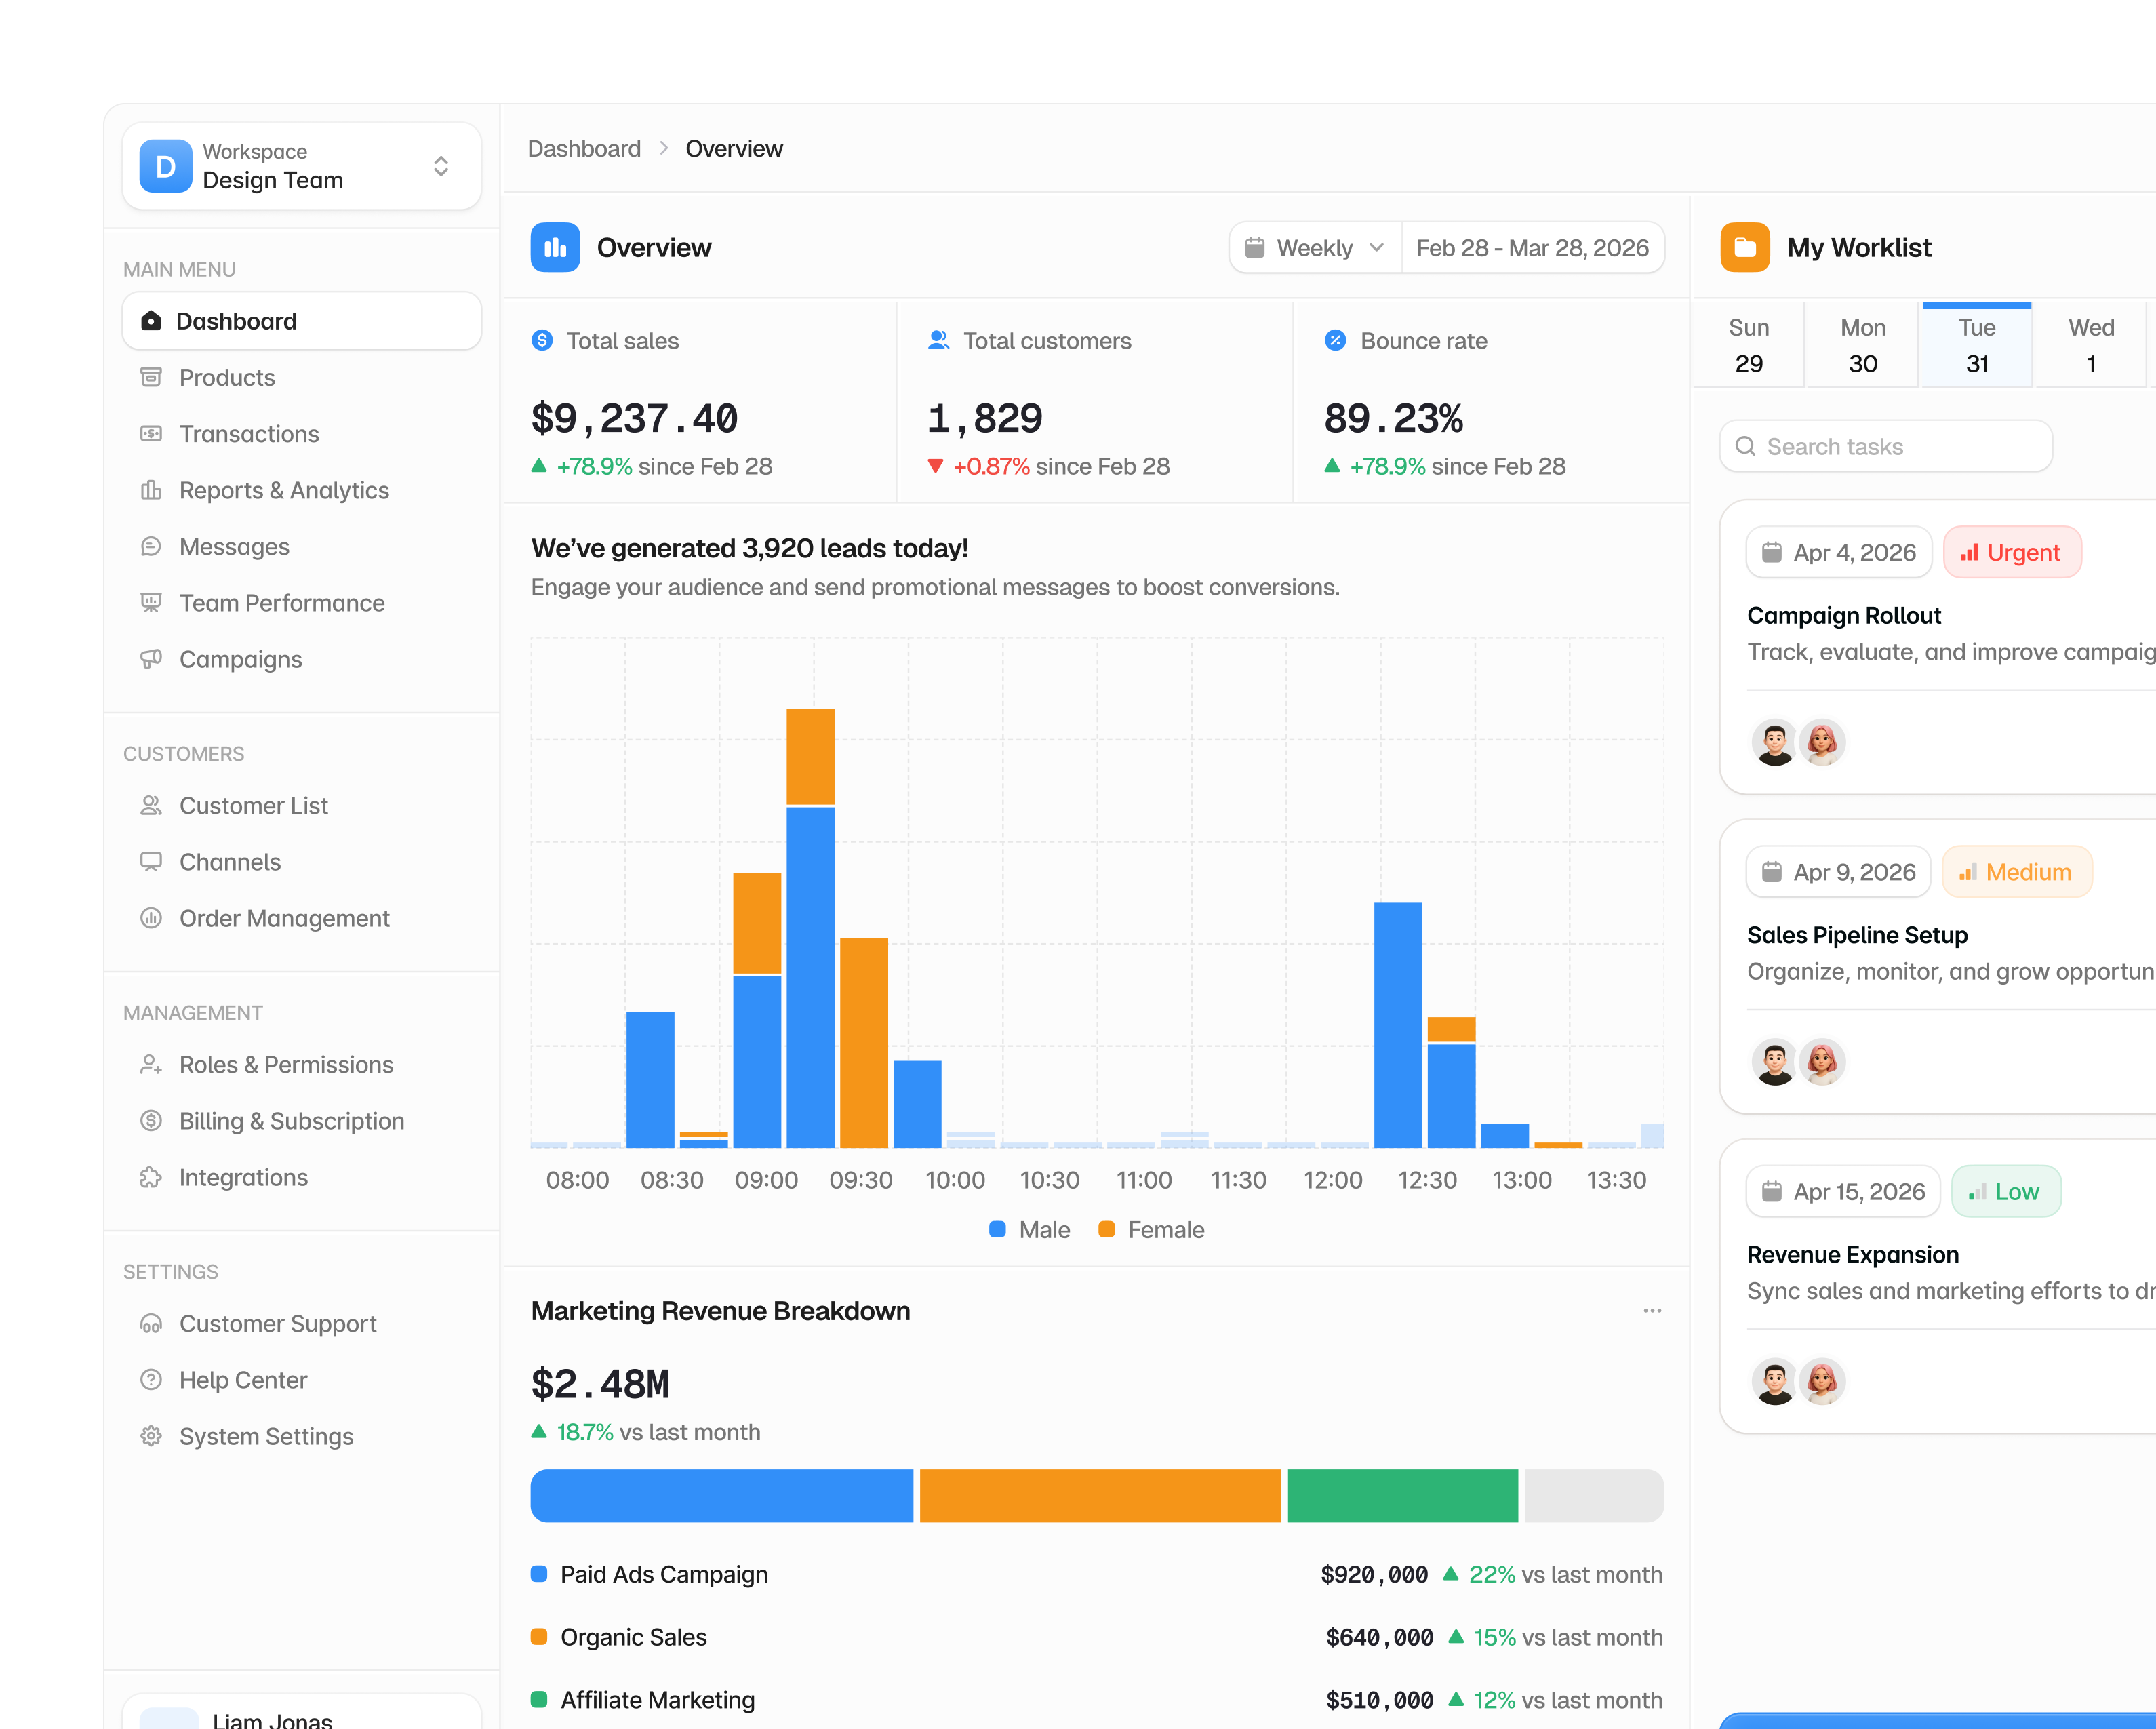Open the Campaigns menu item
This screenshot has height=1729, width=2156.
[x=302, y=659]
